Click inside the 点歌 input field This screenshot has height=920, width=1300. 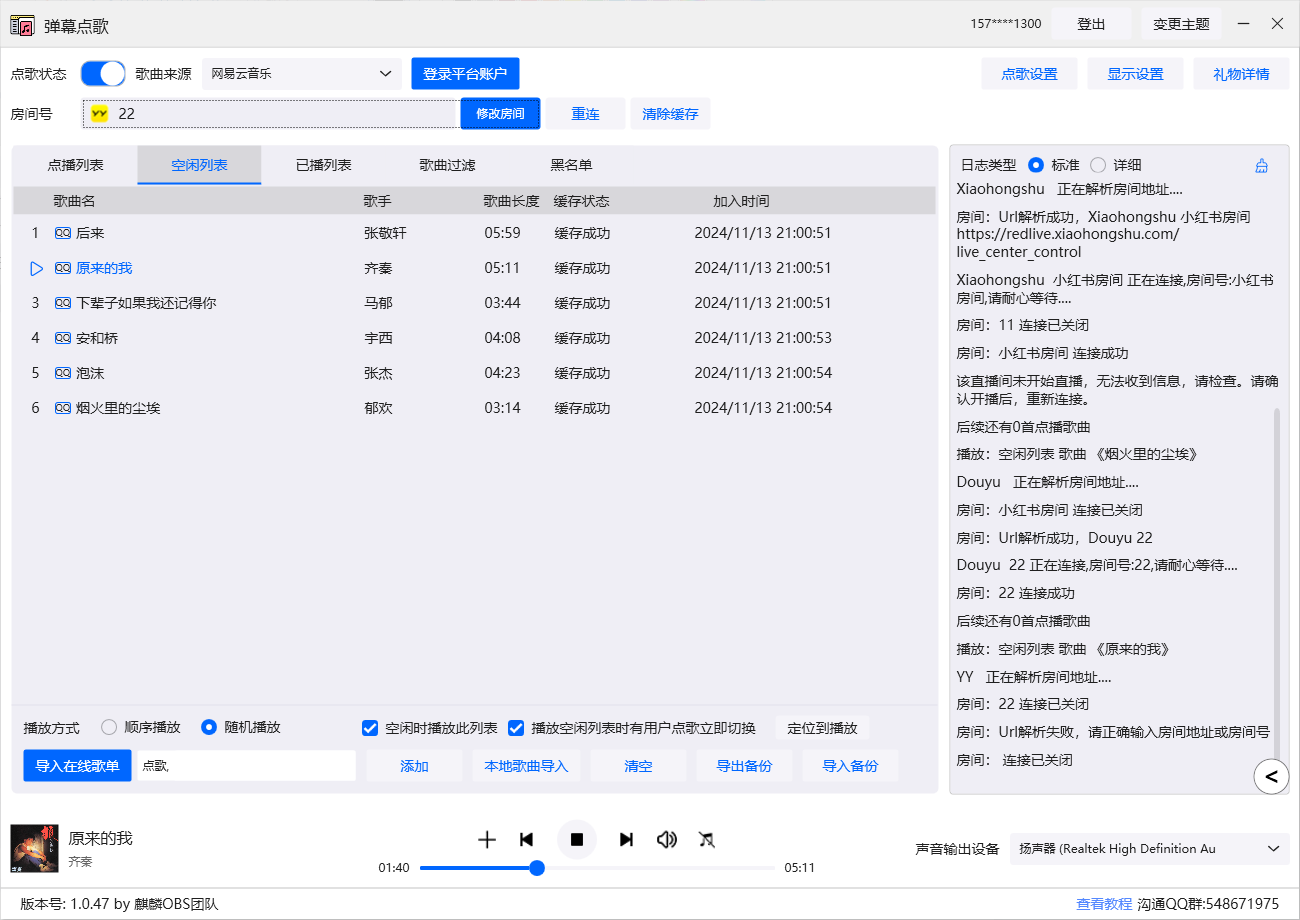(245, 765)
